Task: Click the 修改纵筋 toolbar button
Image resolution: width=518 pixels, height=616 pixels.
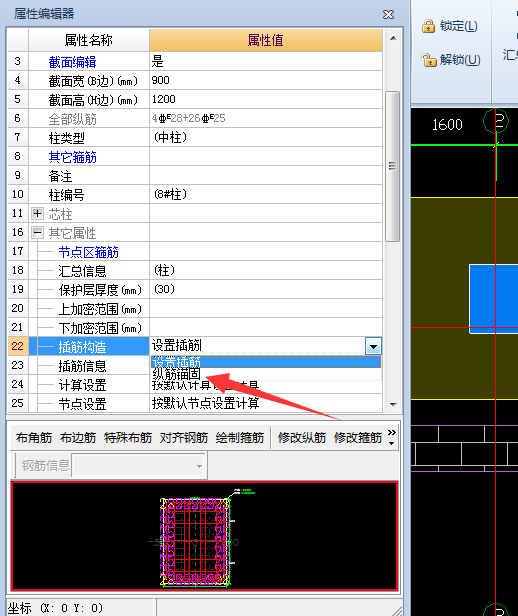Action: pos(302,438)
